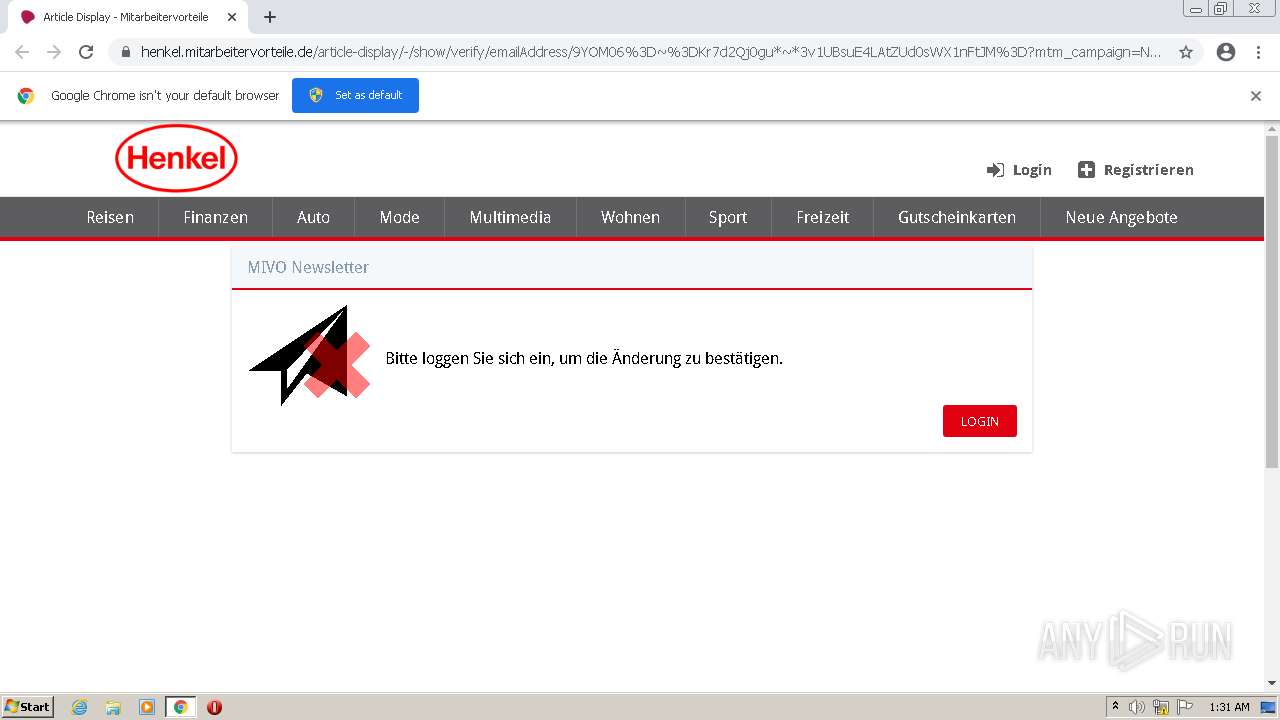Click the volume speaker tray icon

pyautogui.click(x=1137, y=707)
